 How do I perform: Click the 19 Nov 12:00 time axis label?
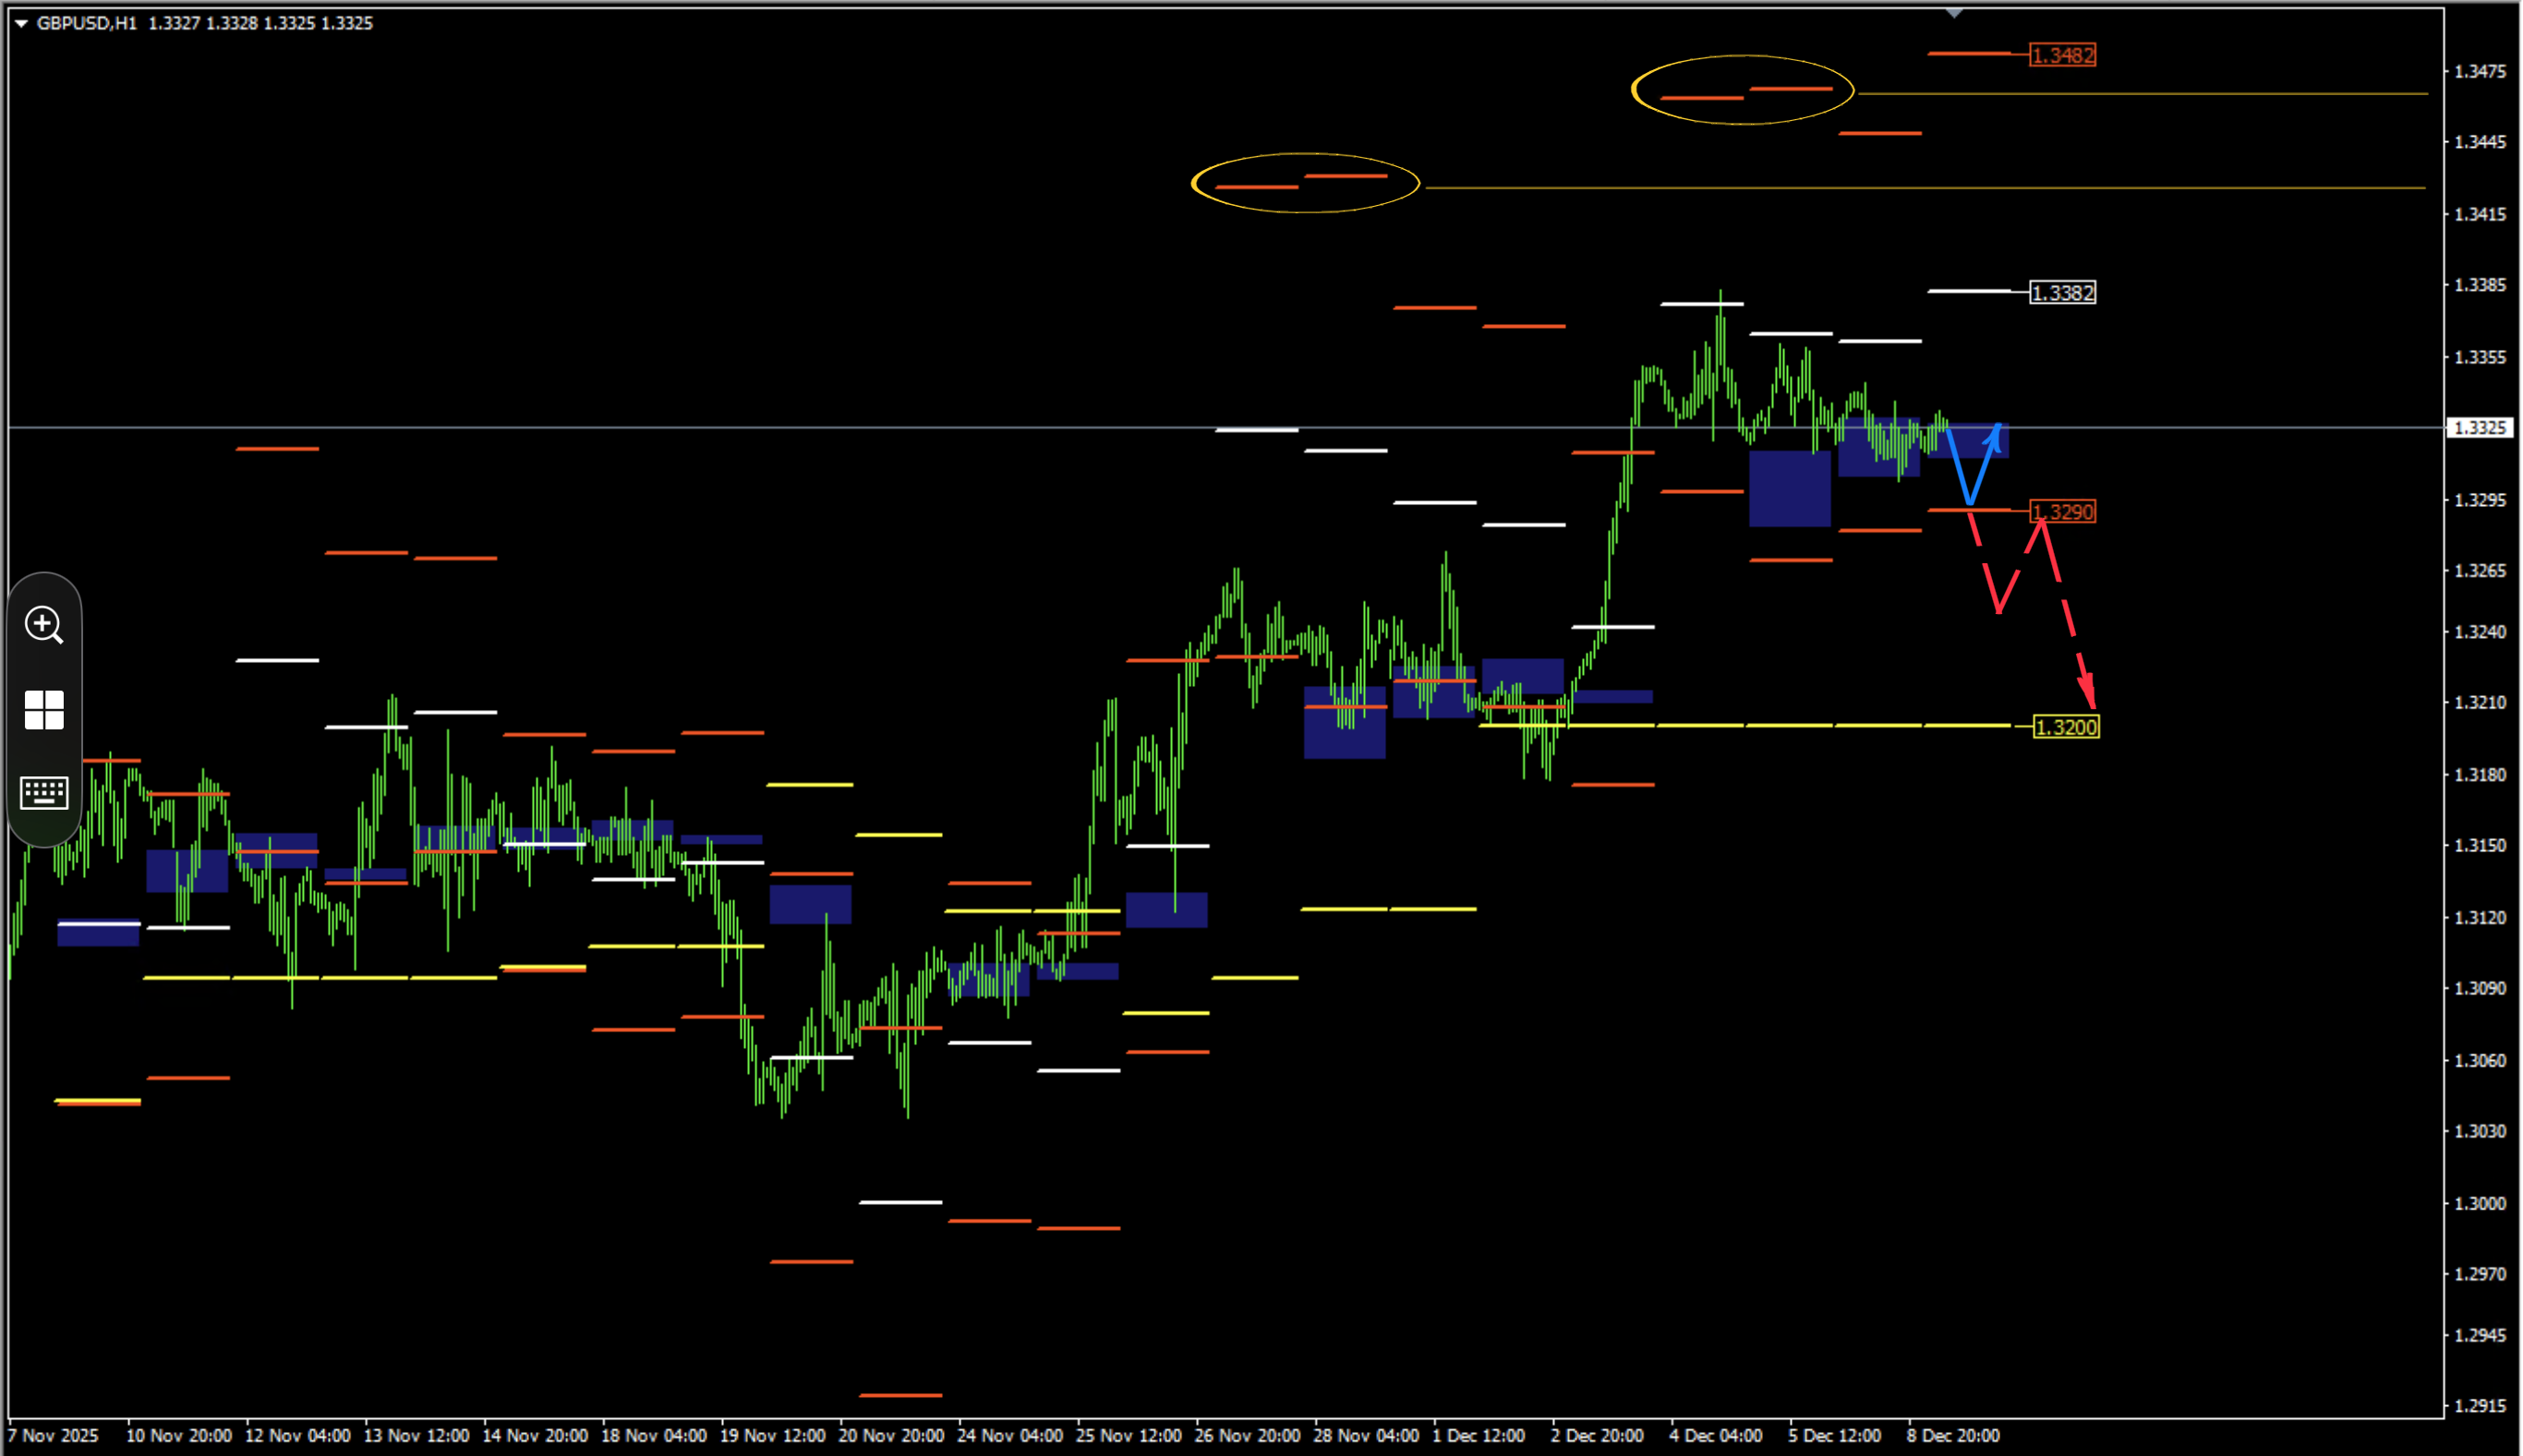(x=773, y=1435)
